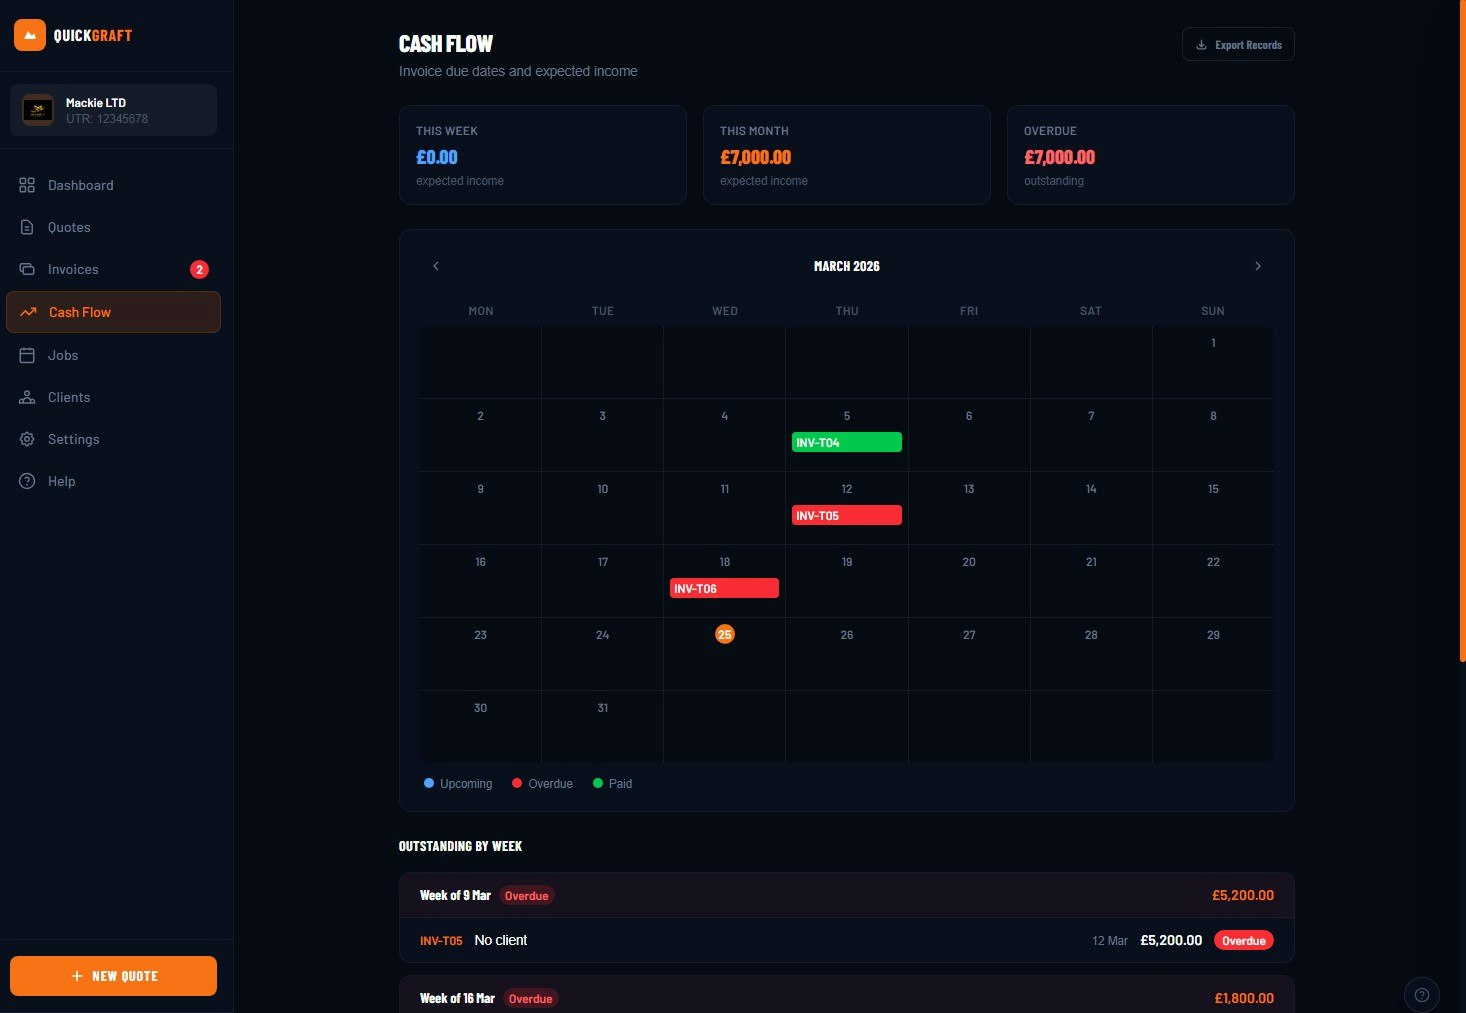Click the Quotes document icon
Image resolution: width=1466 pixels, height=1013 pixels.
coord(27,227)
